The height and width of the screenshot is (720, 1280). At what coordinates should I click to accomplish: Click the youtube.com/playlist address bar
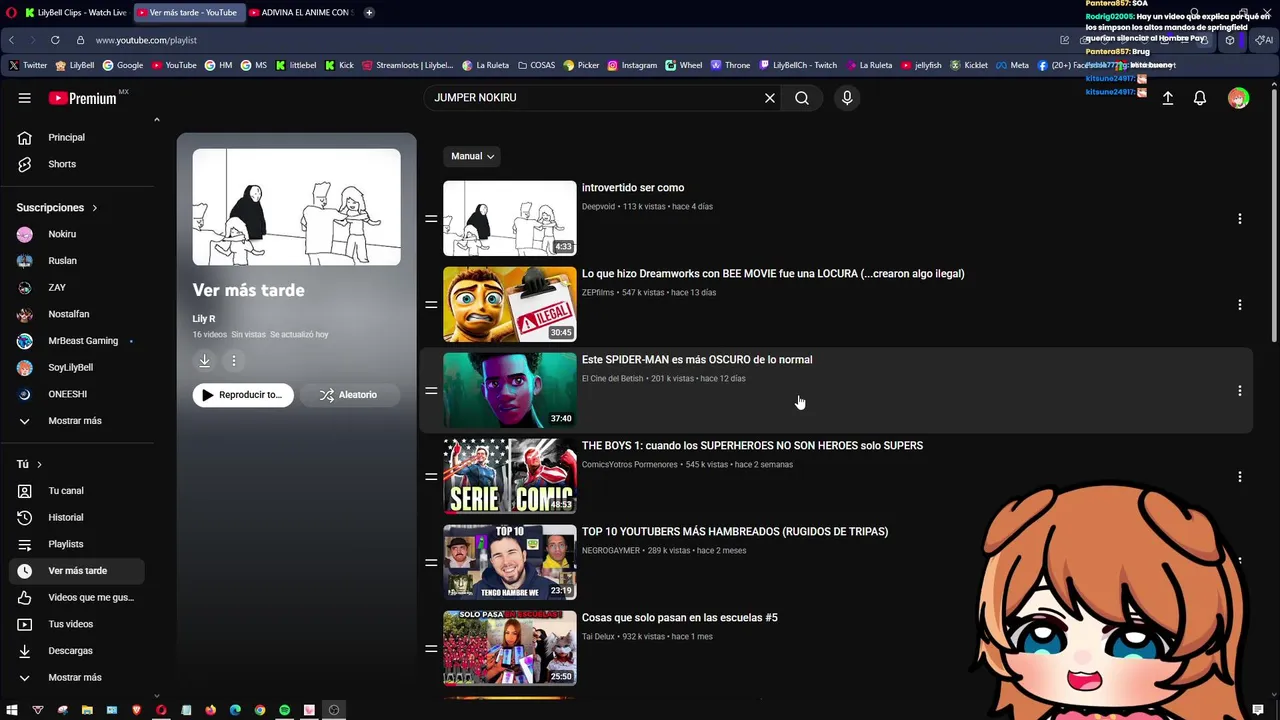[x=146, y=40]
